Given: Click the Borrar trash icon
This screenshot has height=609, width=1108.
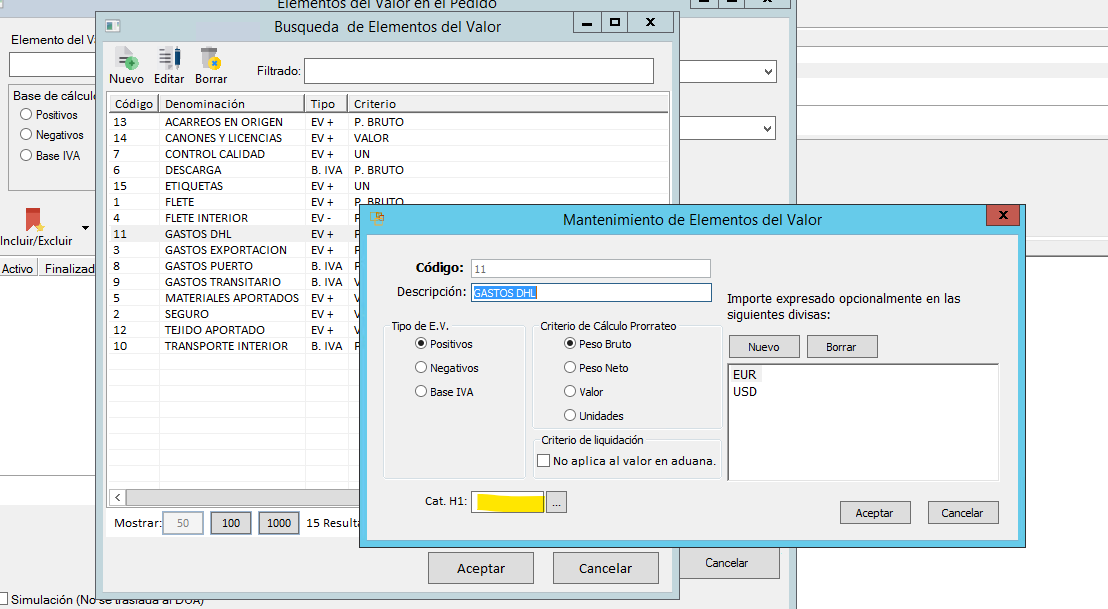Looking at the screenshot, I should (210, 59).
